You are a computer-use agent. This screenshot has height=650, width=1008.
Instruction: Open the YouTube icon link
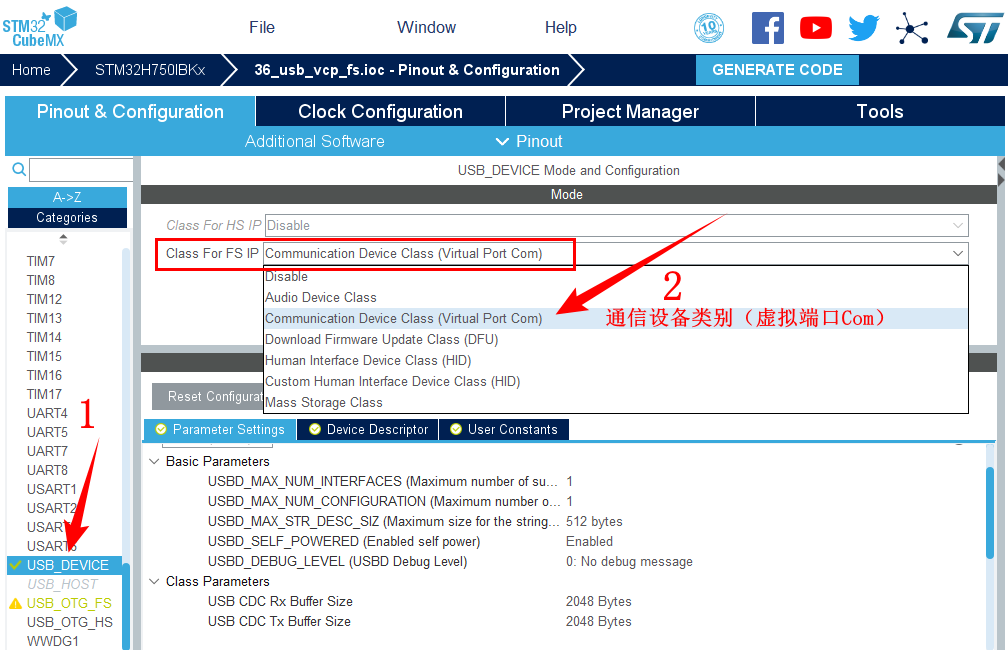click(x=815, y=28)
